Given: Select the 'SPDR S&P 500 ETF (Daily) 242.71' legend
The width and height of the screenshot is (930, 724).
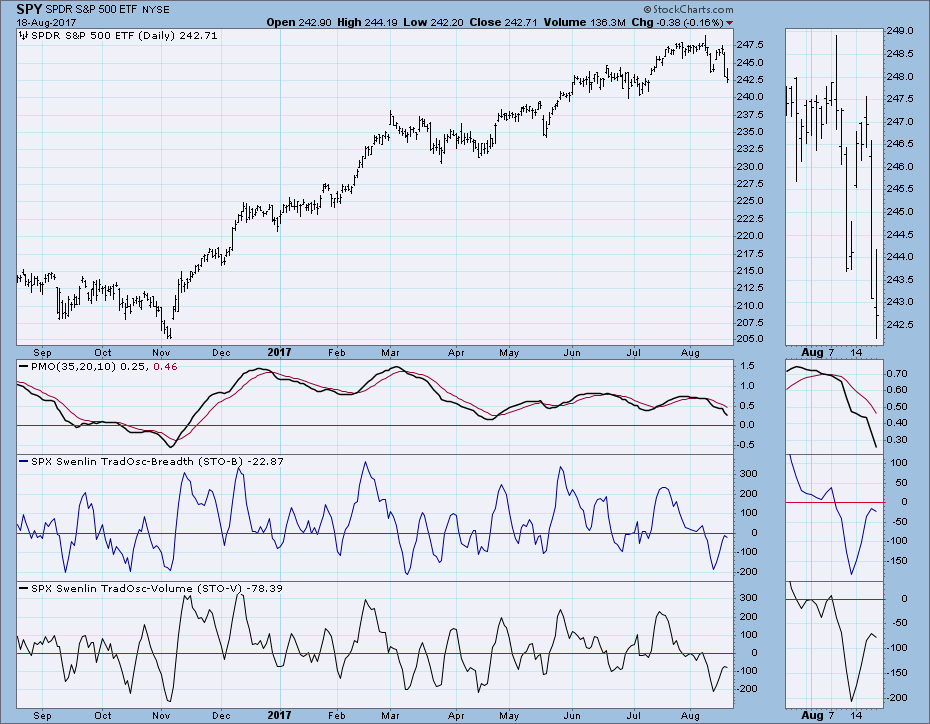Looking at the screenshot, I should coord(124,36).
